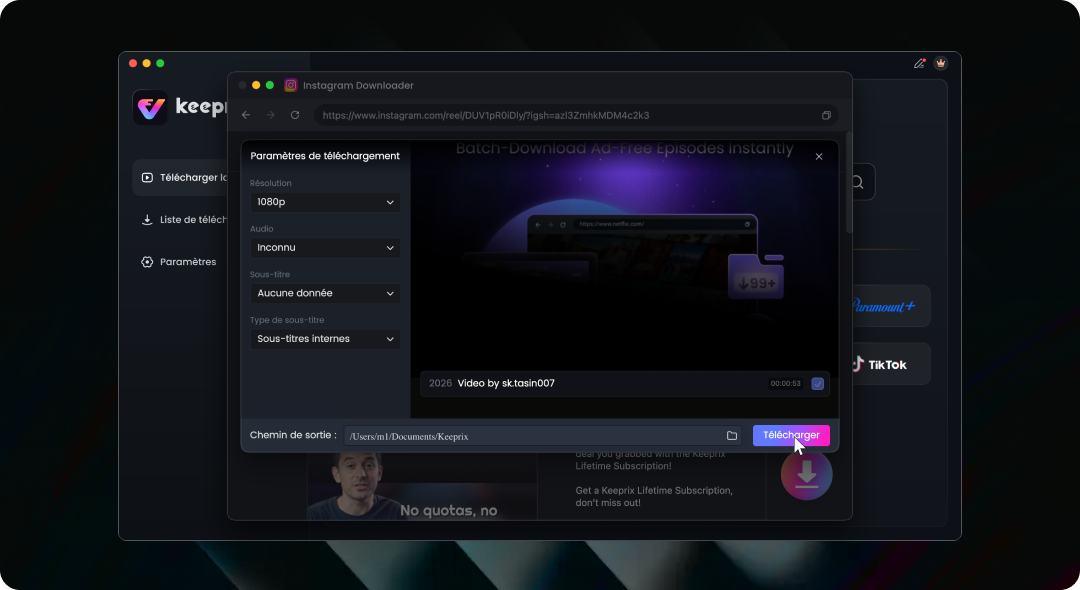Open the output folder browse icon
Viewport: 1080px width, 590px height.
coord(731,436)
